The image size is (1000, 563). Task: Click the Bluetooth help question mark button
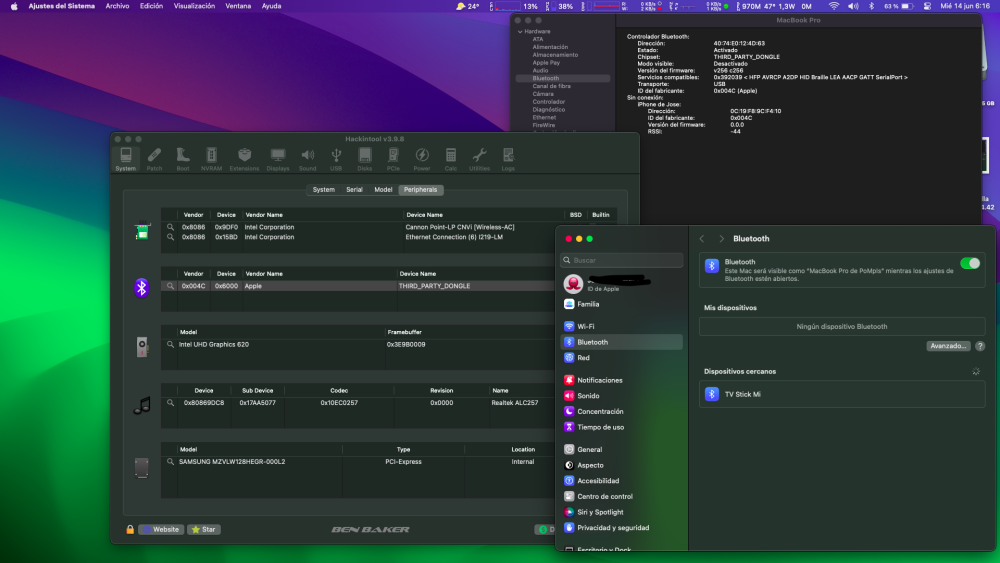980,346
